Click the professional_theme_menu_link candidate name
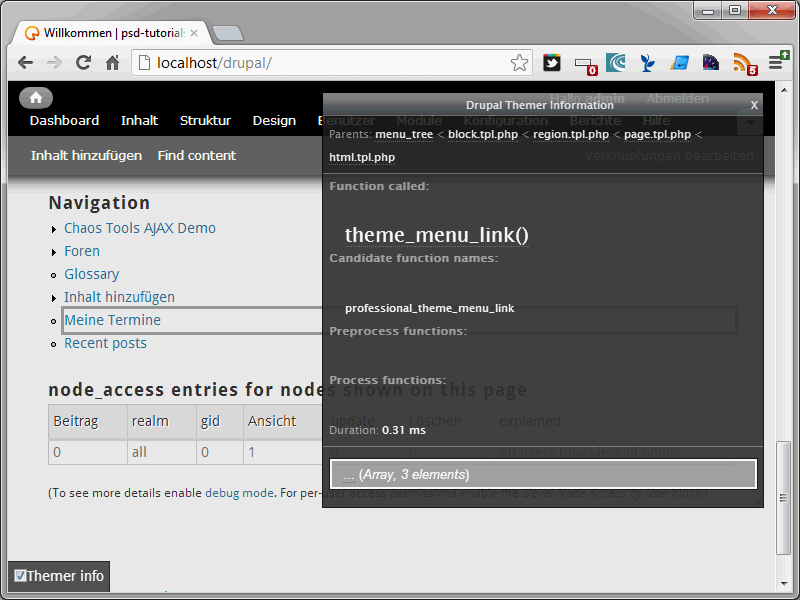The image size is (800, 600). 430,308
